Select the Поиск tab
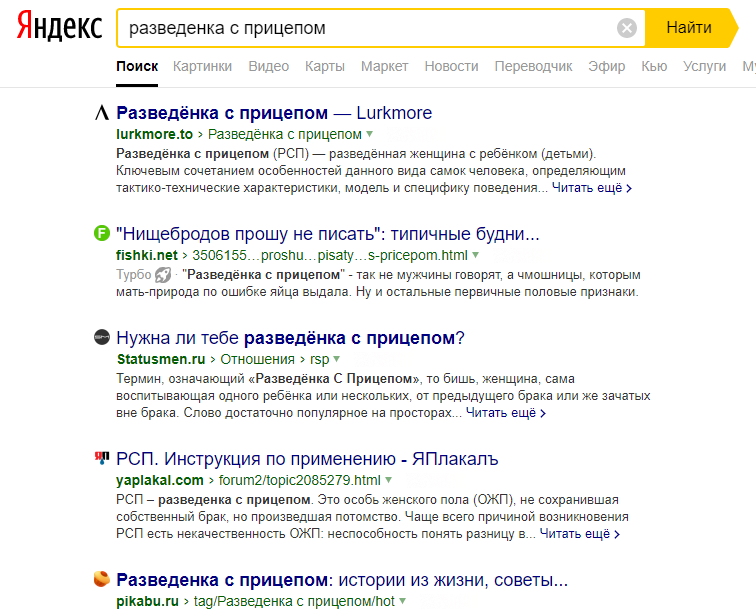 point(137,66)
